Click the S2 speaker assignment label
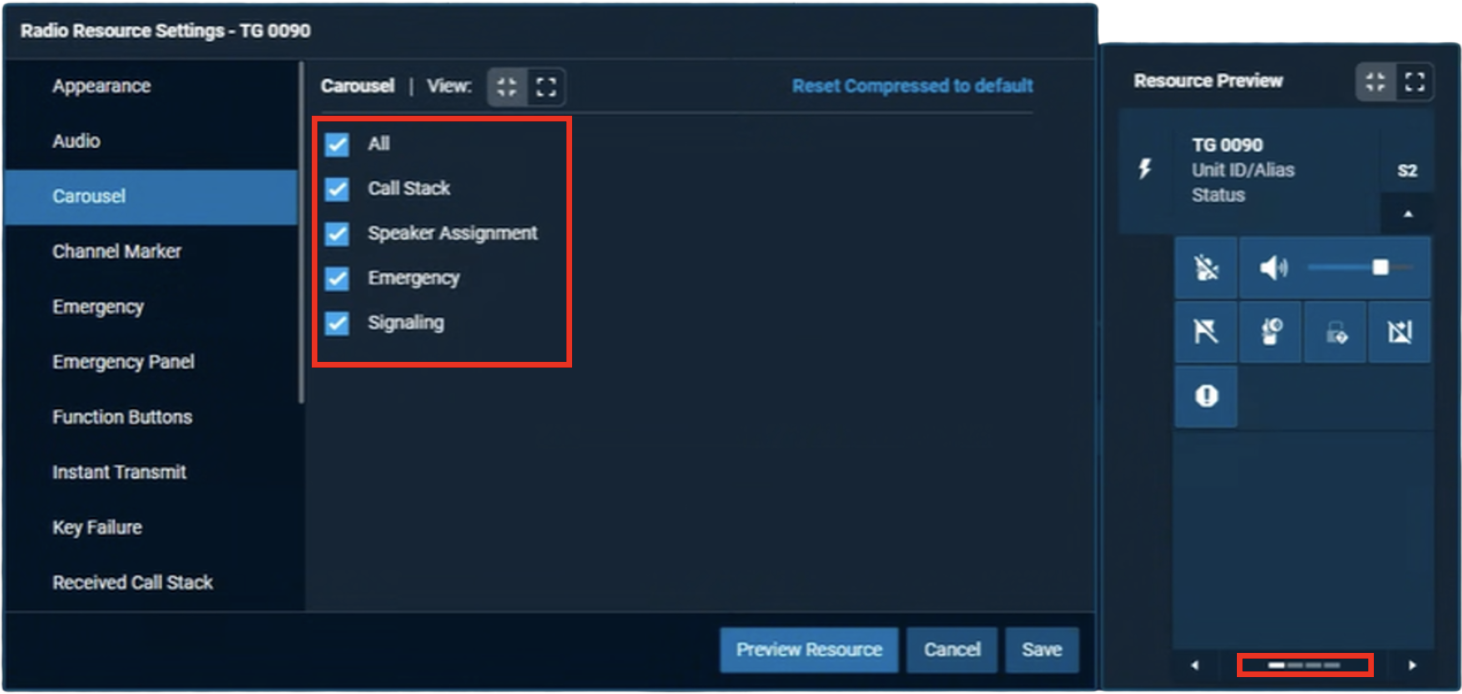 1406,171
